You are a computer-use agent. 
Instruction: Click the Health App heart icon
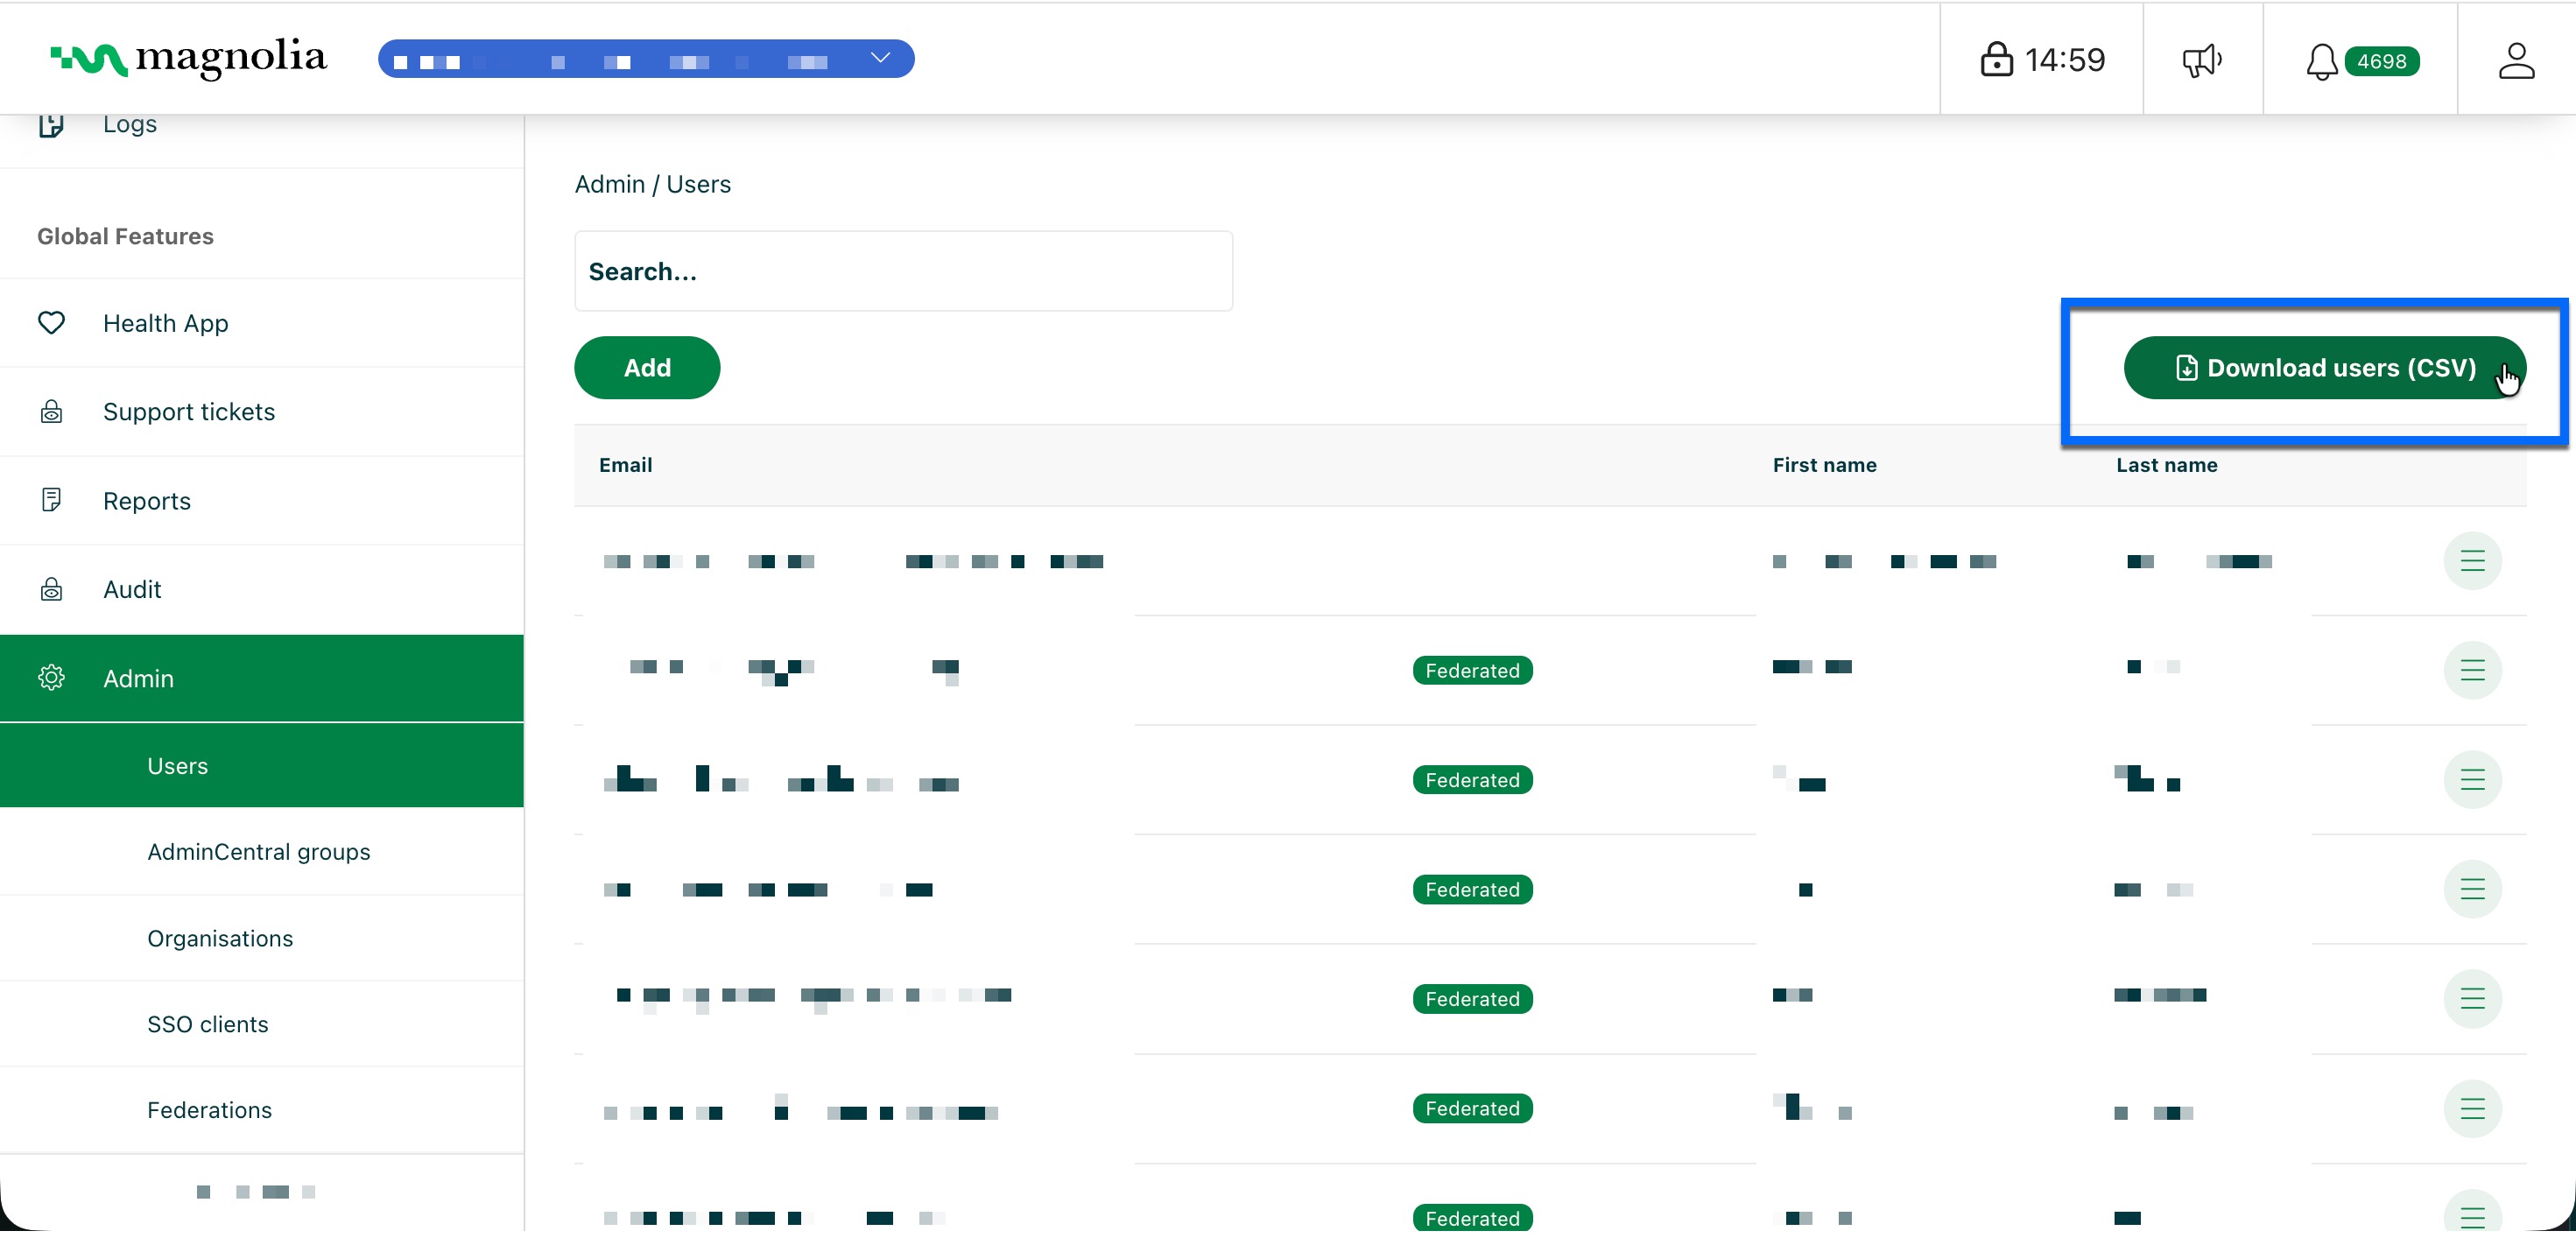(x=51, y=323)
